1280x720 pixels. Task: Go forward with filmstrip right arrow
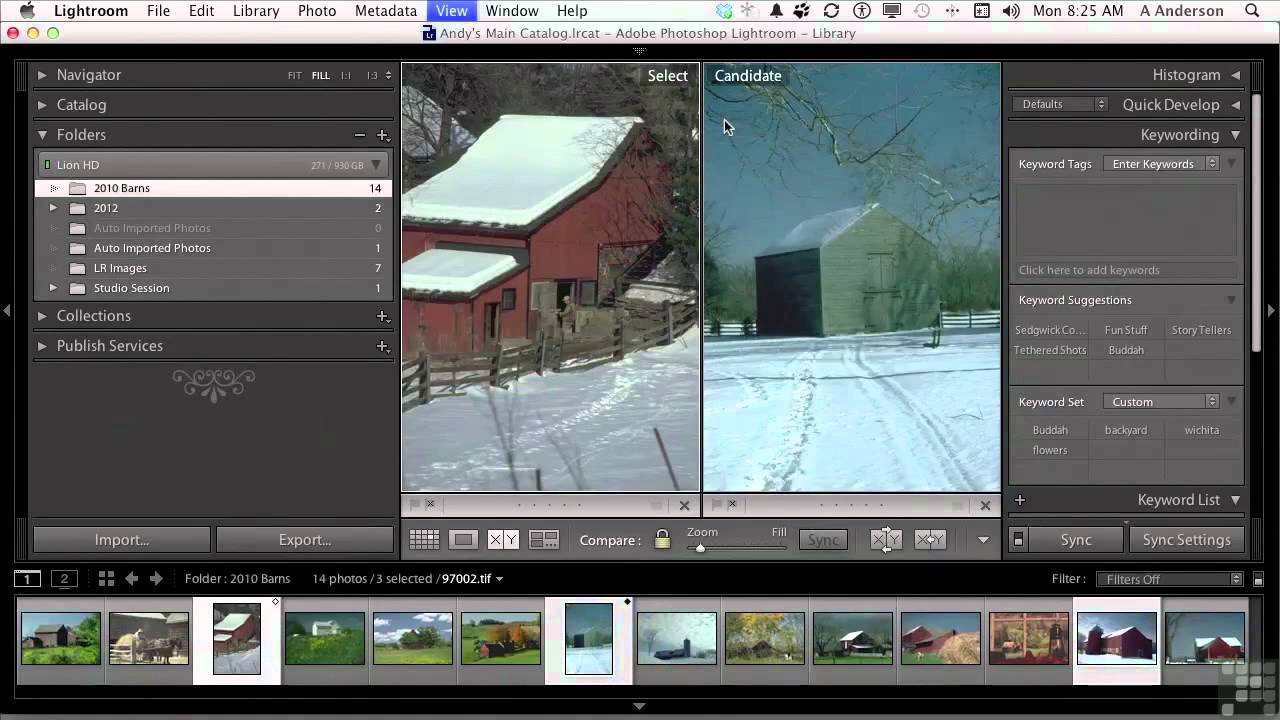156,578
